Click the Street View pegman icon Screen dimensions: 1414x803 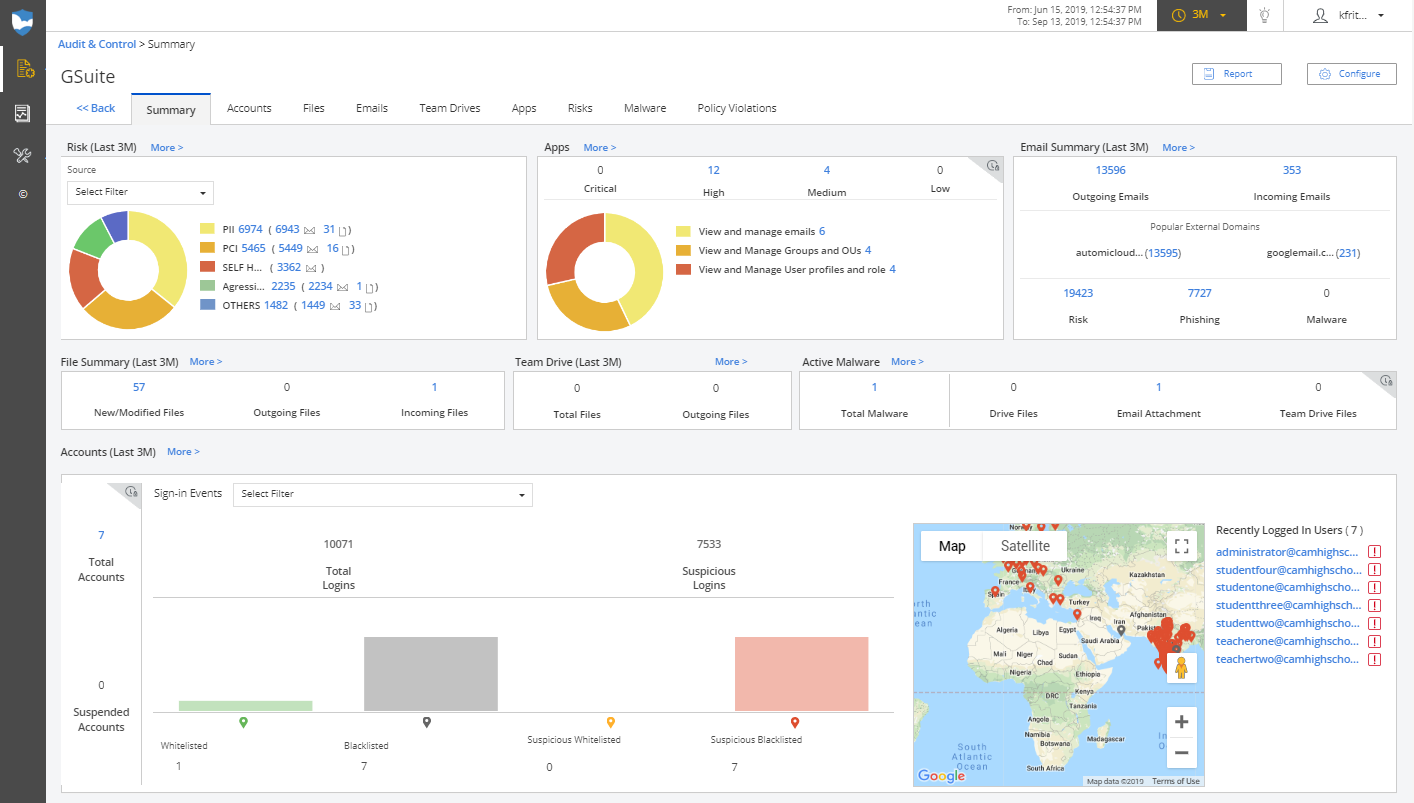[x=1181, y=668]
